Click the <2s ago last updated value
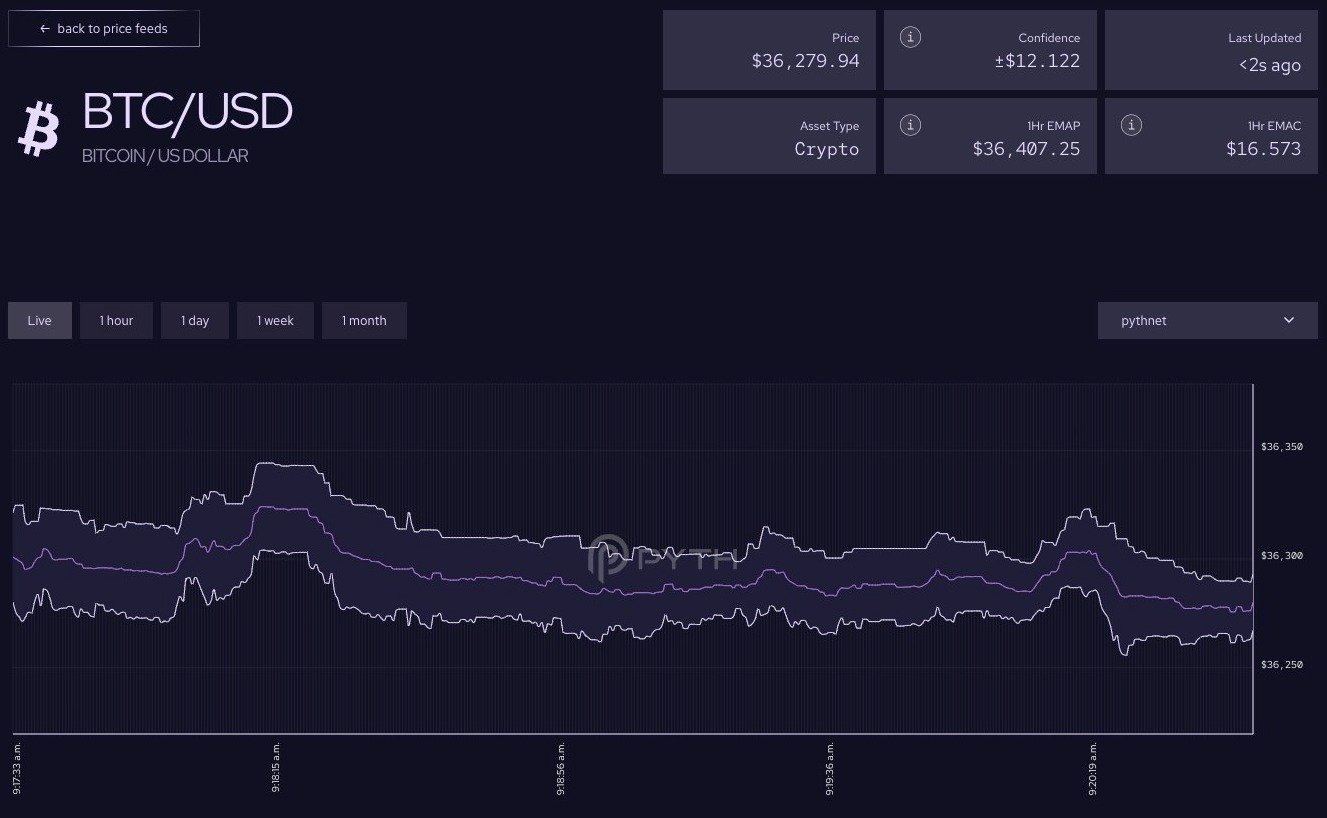Screen dimensions: 1327x818 click(1270, 65)
